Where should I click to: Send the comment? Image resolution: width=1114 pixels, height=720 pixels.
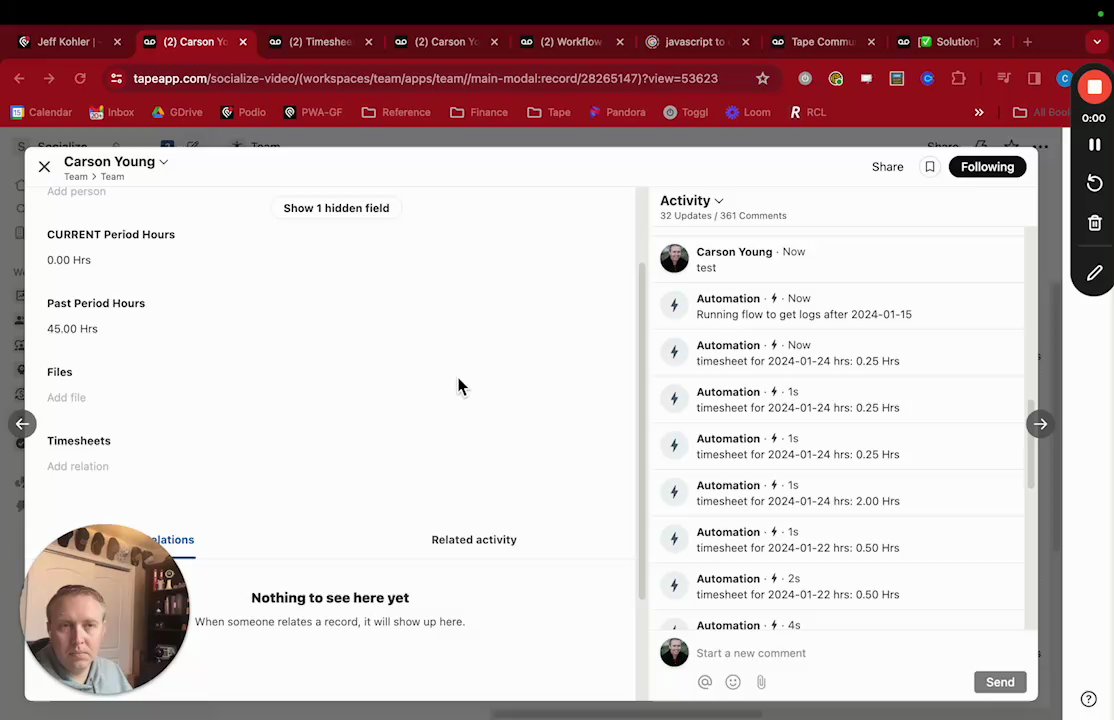(1000, 682)
